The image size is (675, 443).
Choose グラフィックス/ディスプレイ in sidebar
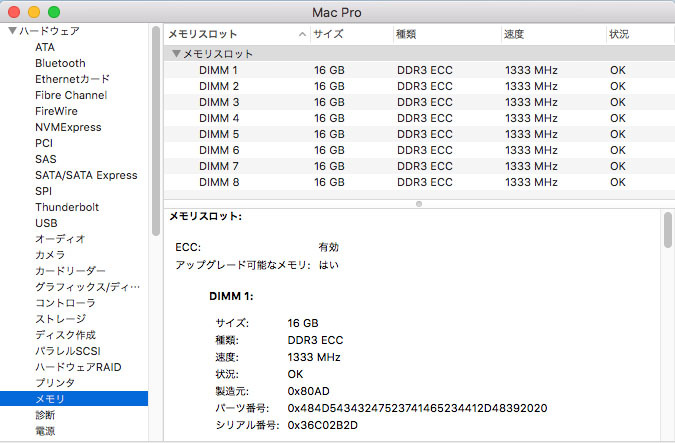click(x=88, y=287)
